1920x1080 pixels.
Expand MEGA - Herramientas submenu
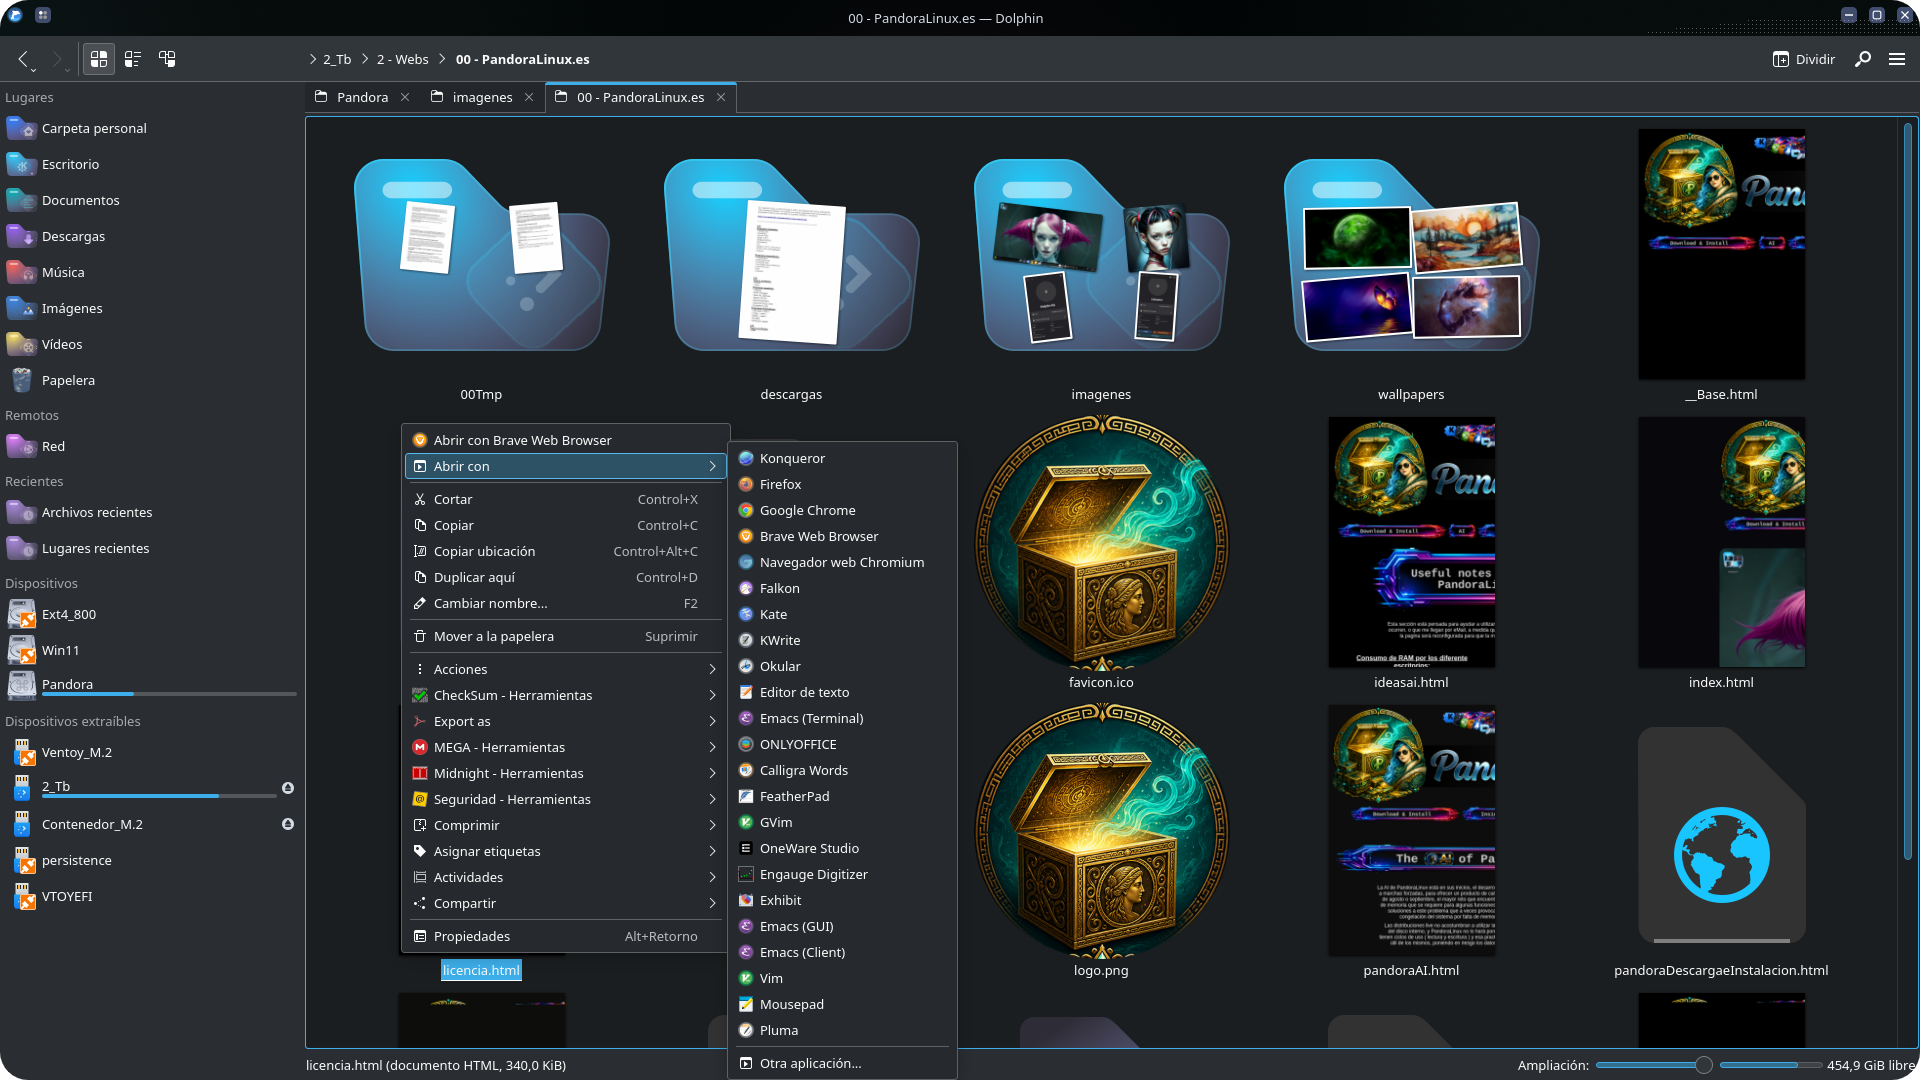(565, 747)
